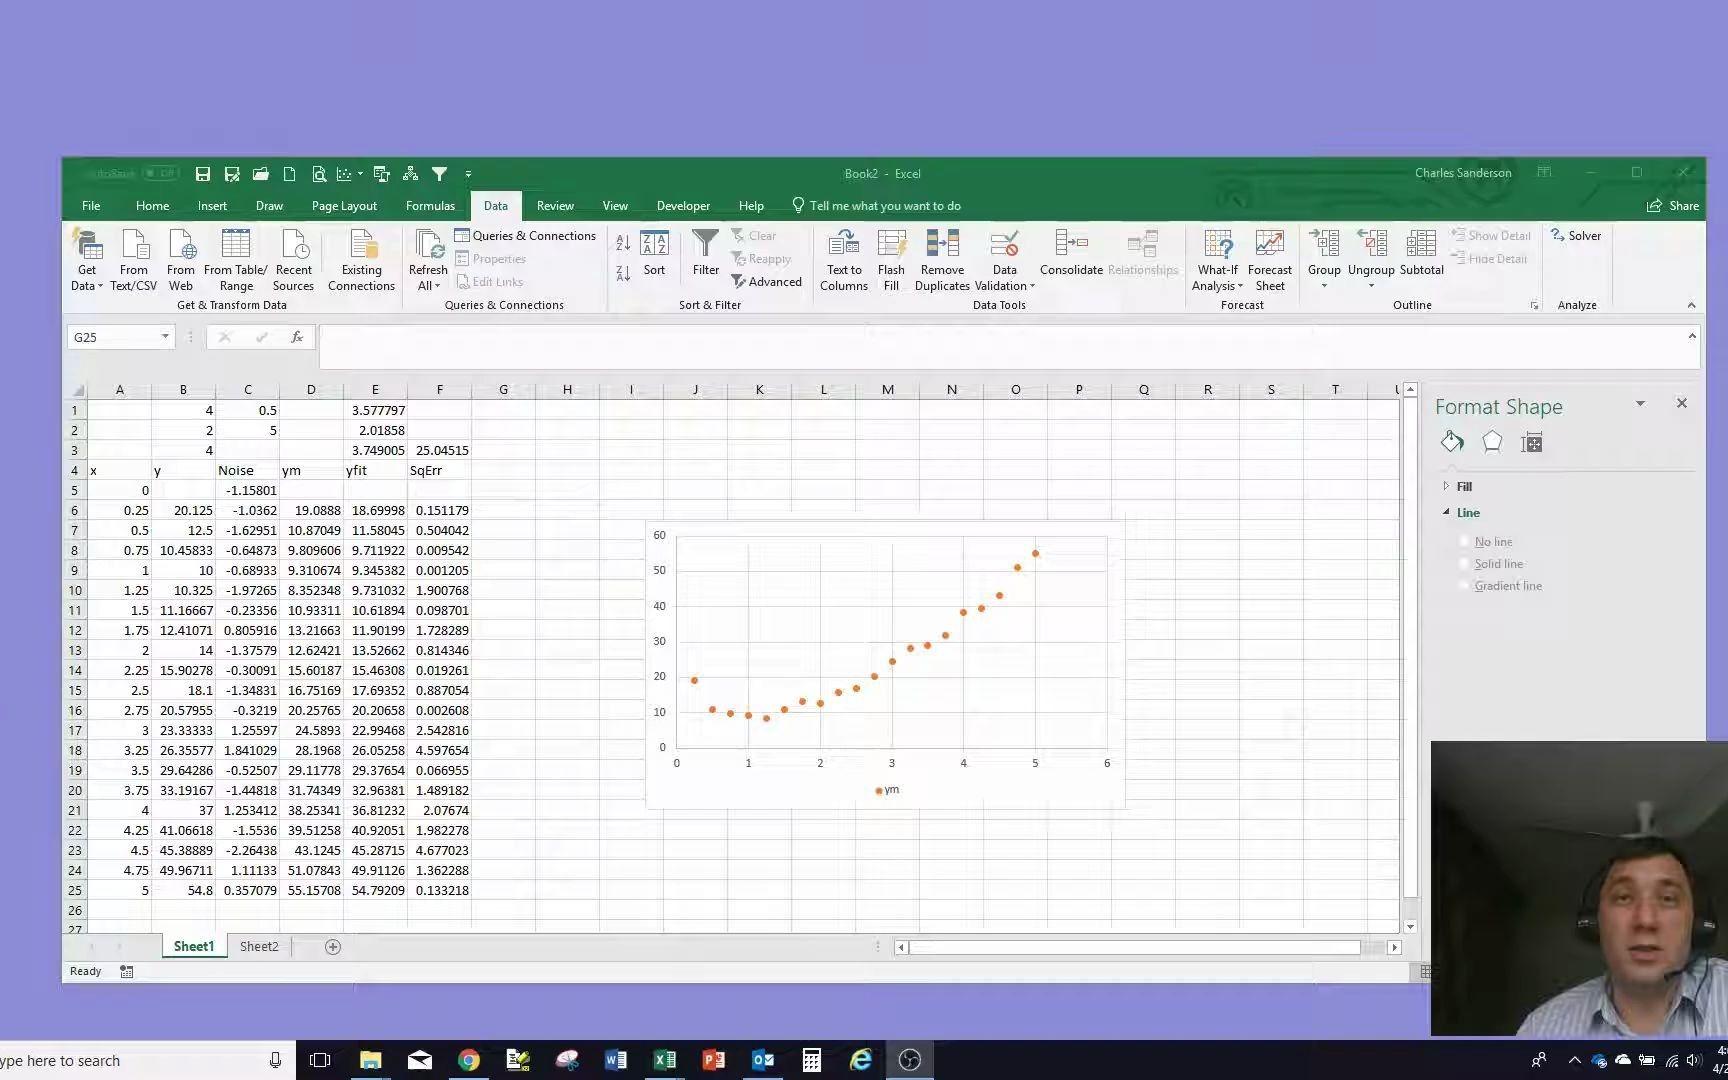This screenshot has width=1728, height=1080.
Task: Apply a Filter to the data
Action: [x=705, y=258]
